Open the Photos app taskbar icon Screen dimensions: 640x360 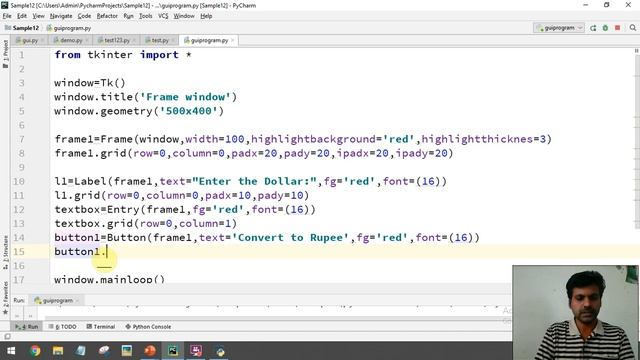click(127, 351)
